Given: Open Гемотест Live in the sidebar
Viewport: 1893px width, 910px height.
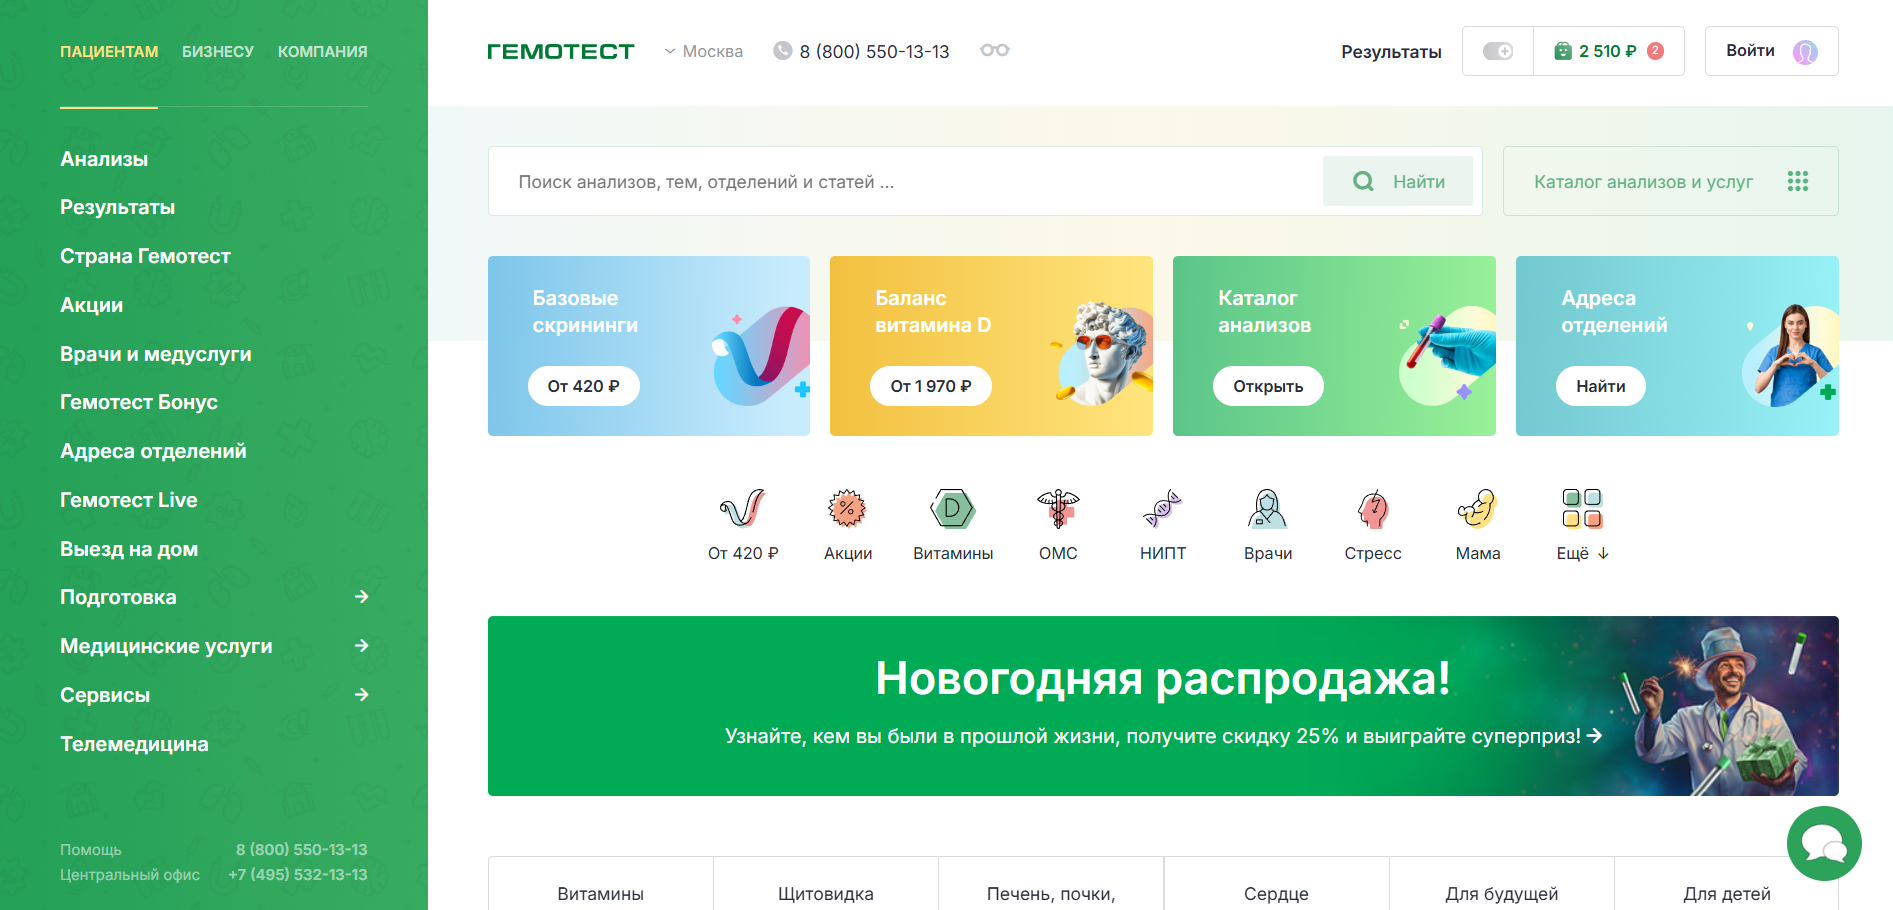Looking at the screenshot, I should 129,500.
